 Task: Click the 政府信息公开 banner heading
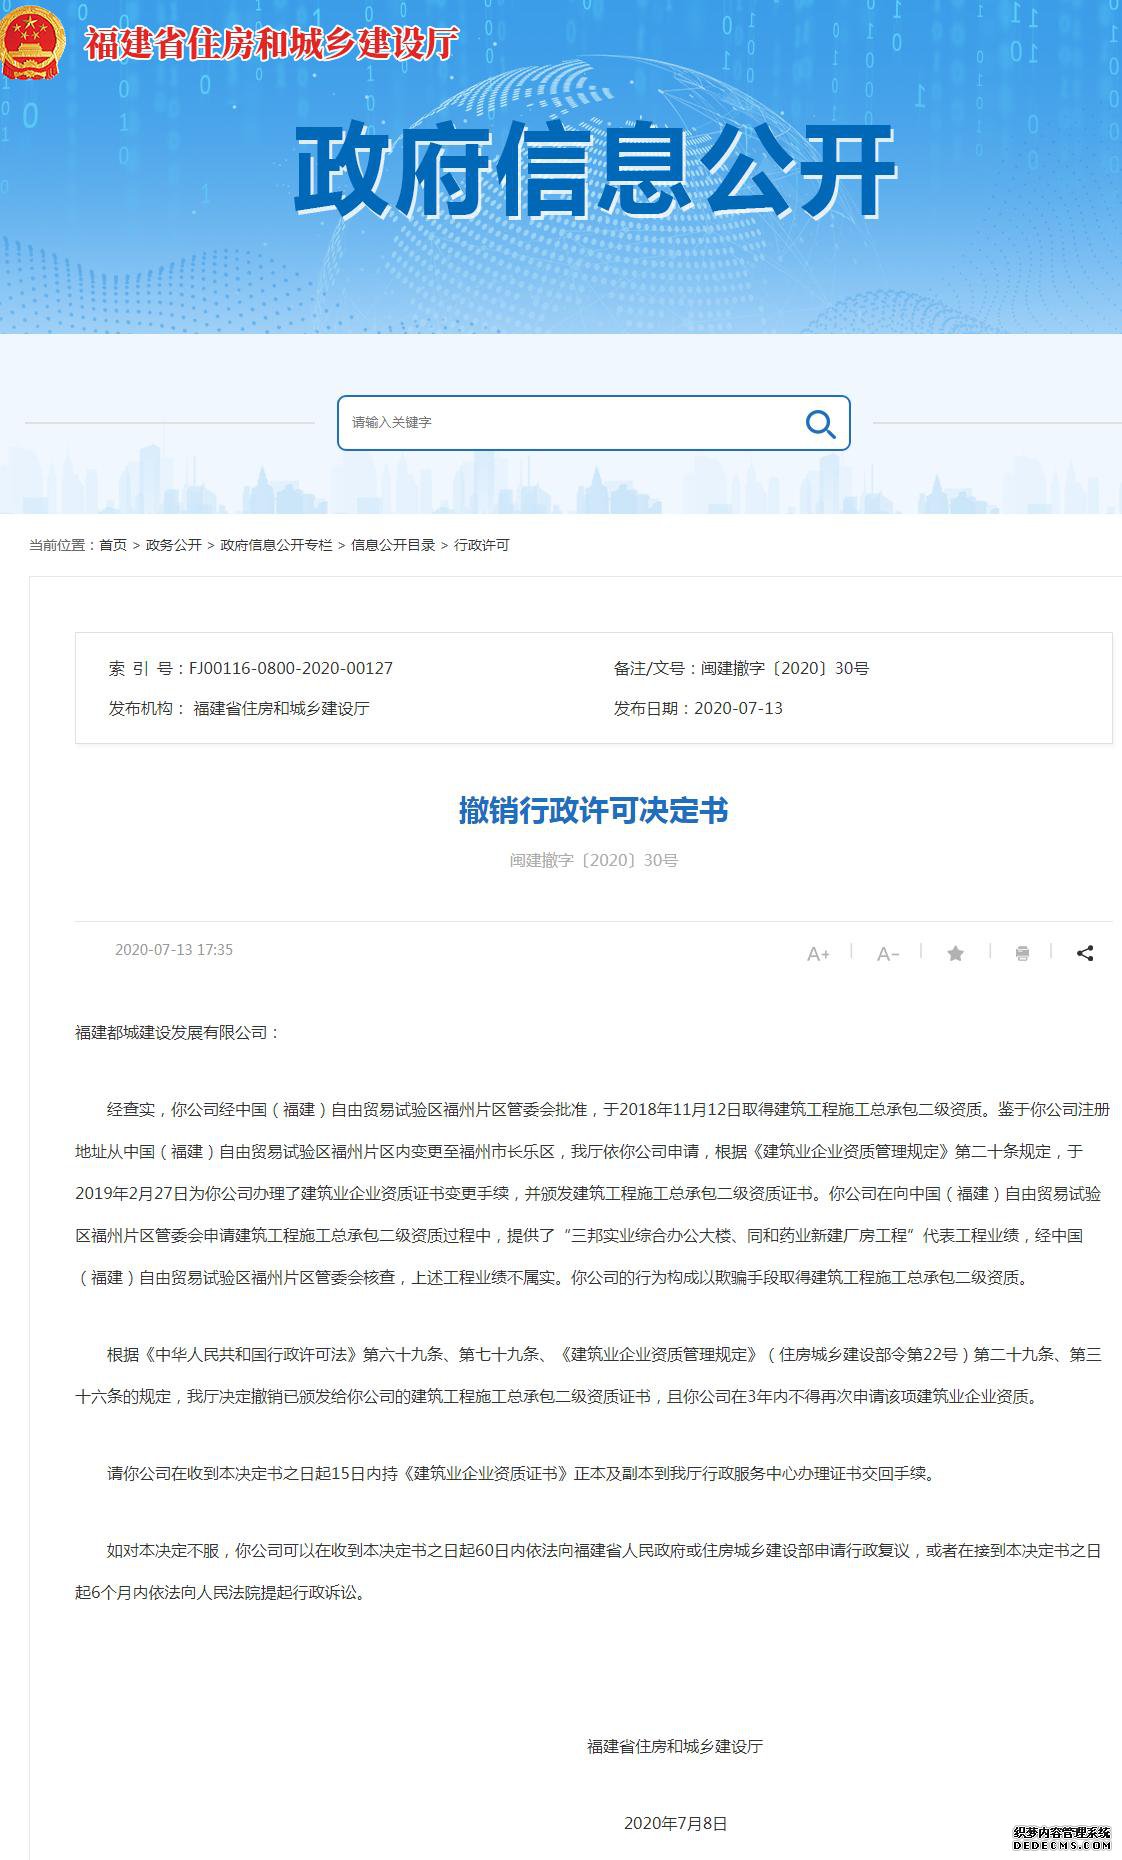[595, 171]
